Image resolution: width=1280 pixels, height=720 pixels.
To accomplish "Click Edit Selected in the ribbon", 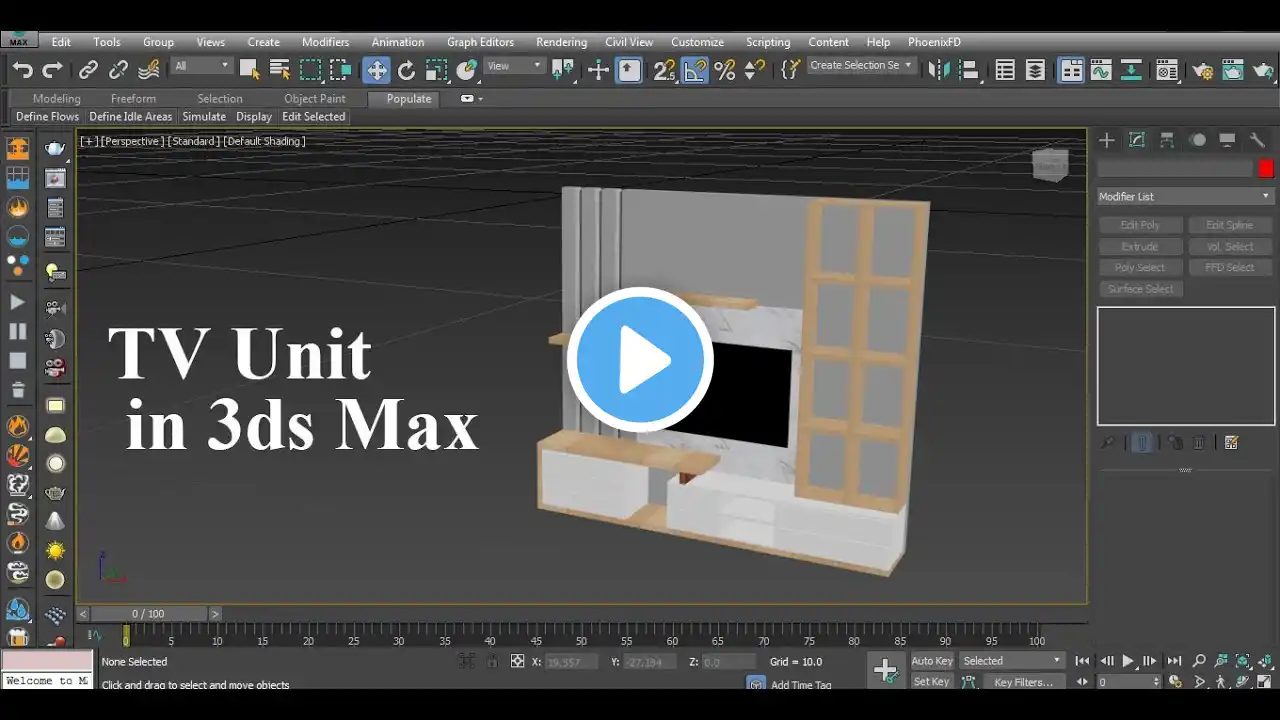I will pos(313,117).
